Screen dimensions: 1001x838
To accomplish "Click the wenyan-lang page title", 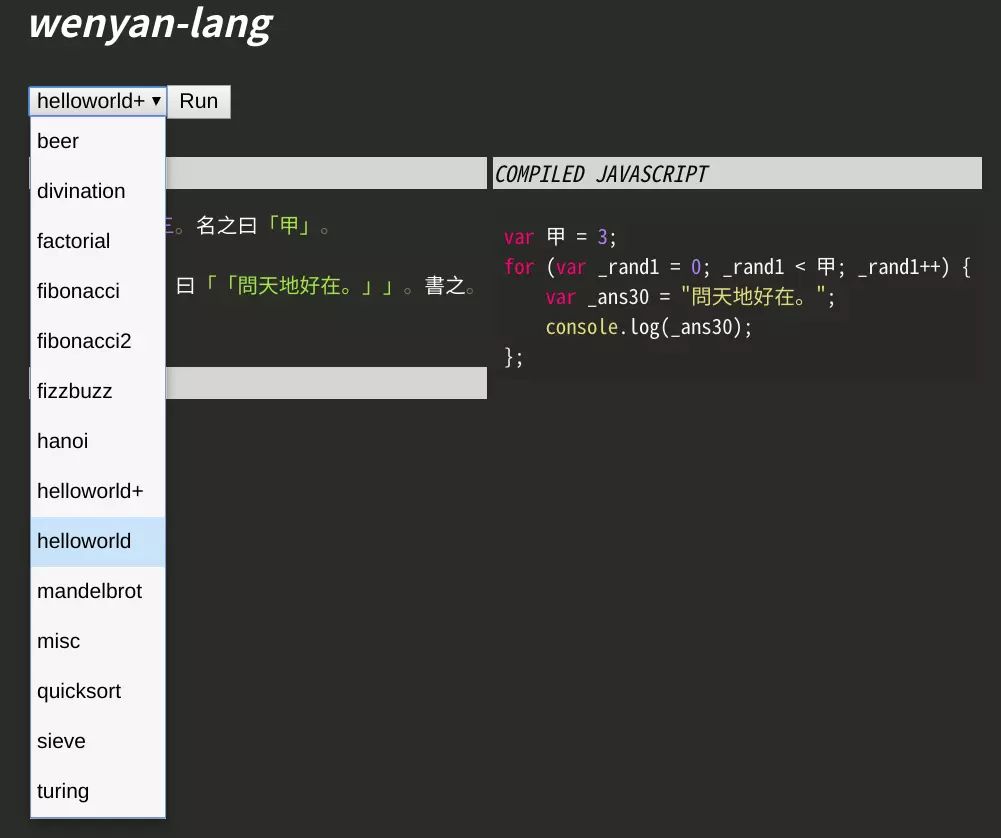I will (x=151, y=24).
